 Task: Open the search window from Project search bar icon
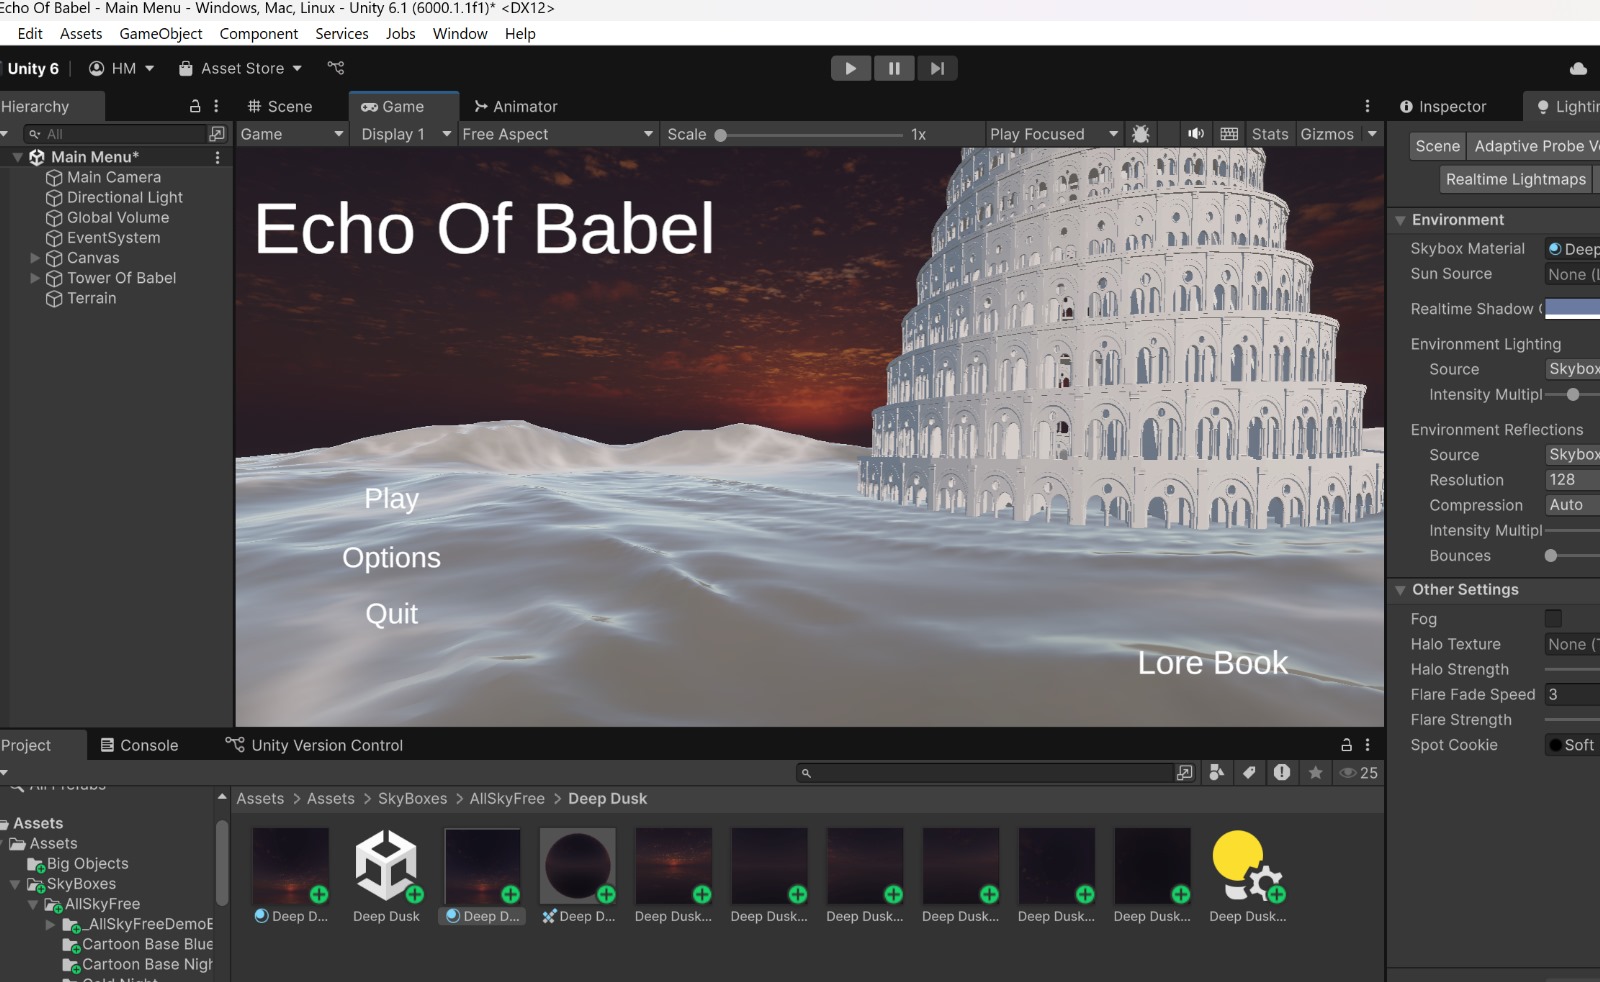1185,773
